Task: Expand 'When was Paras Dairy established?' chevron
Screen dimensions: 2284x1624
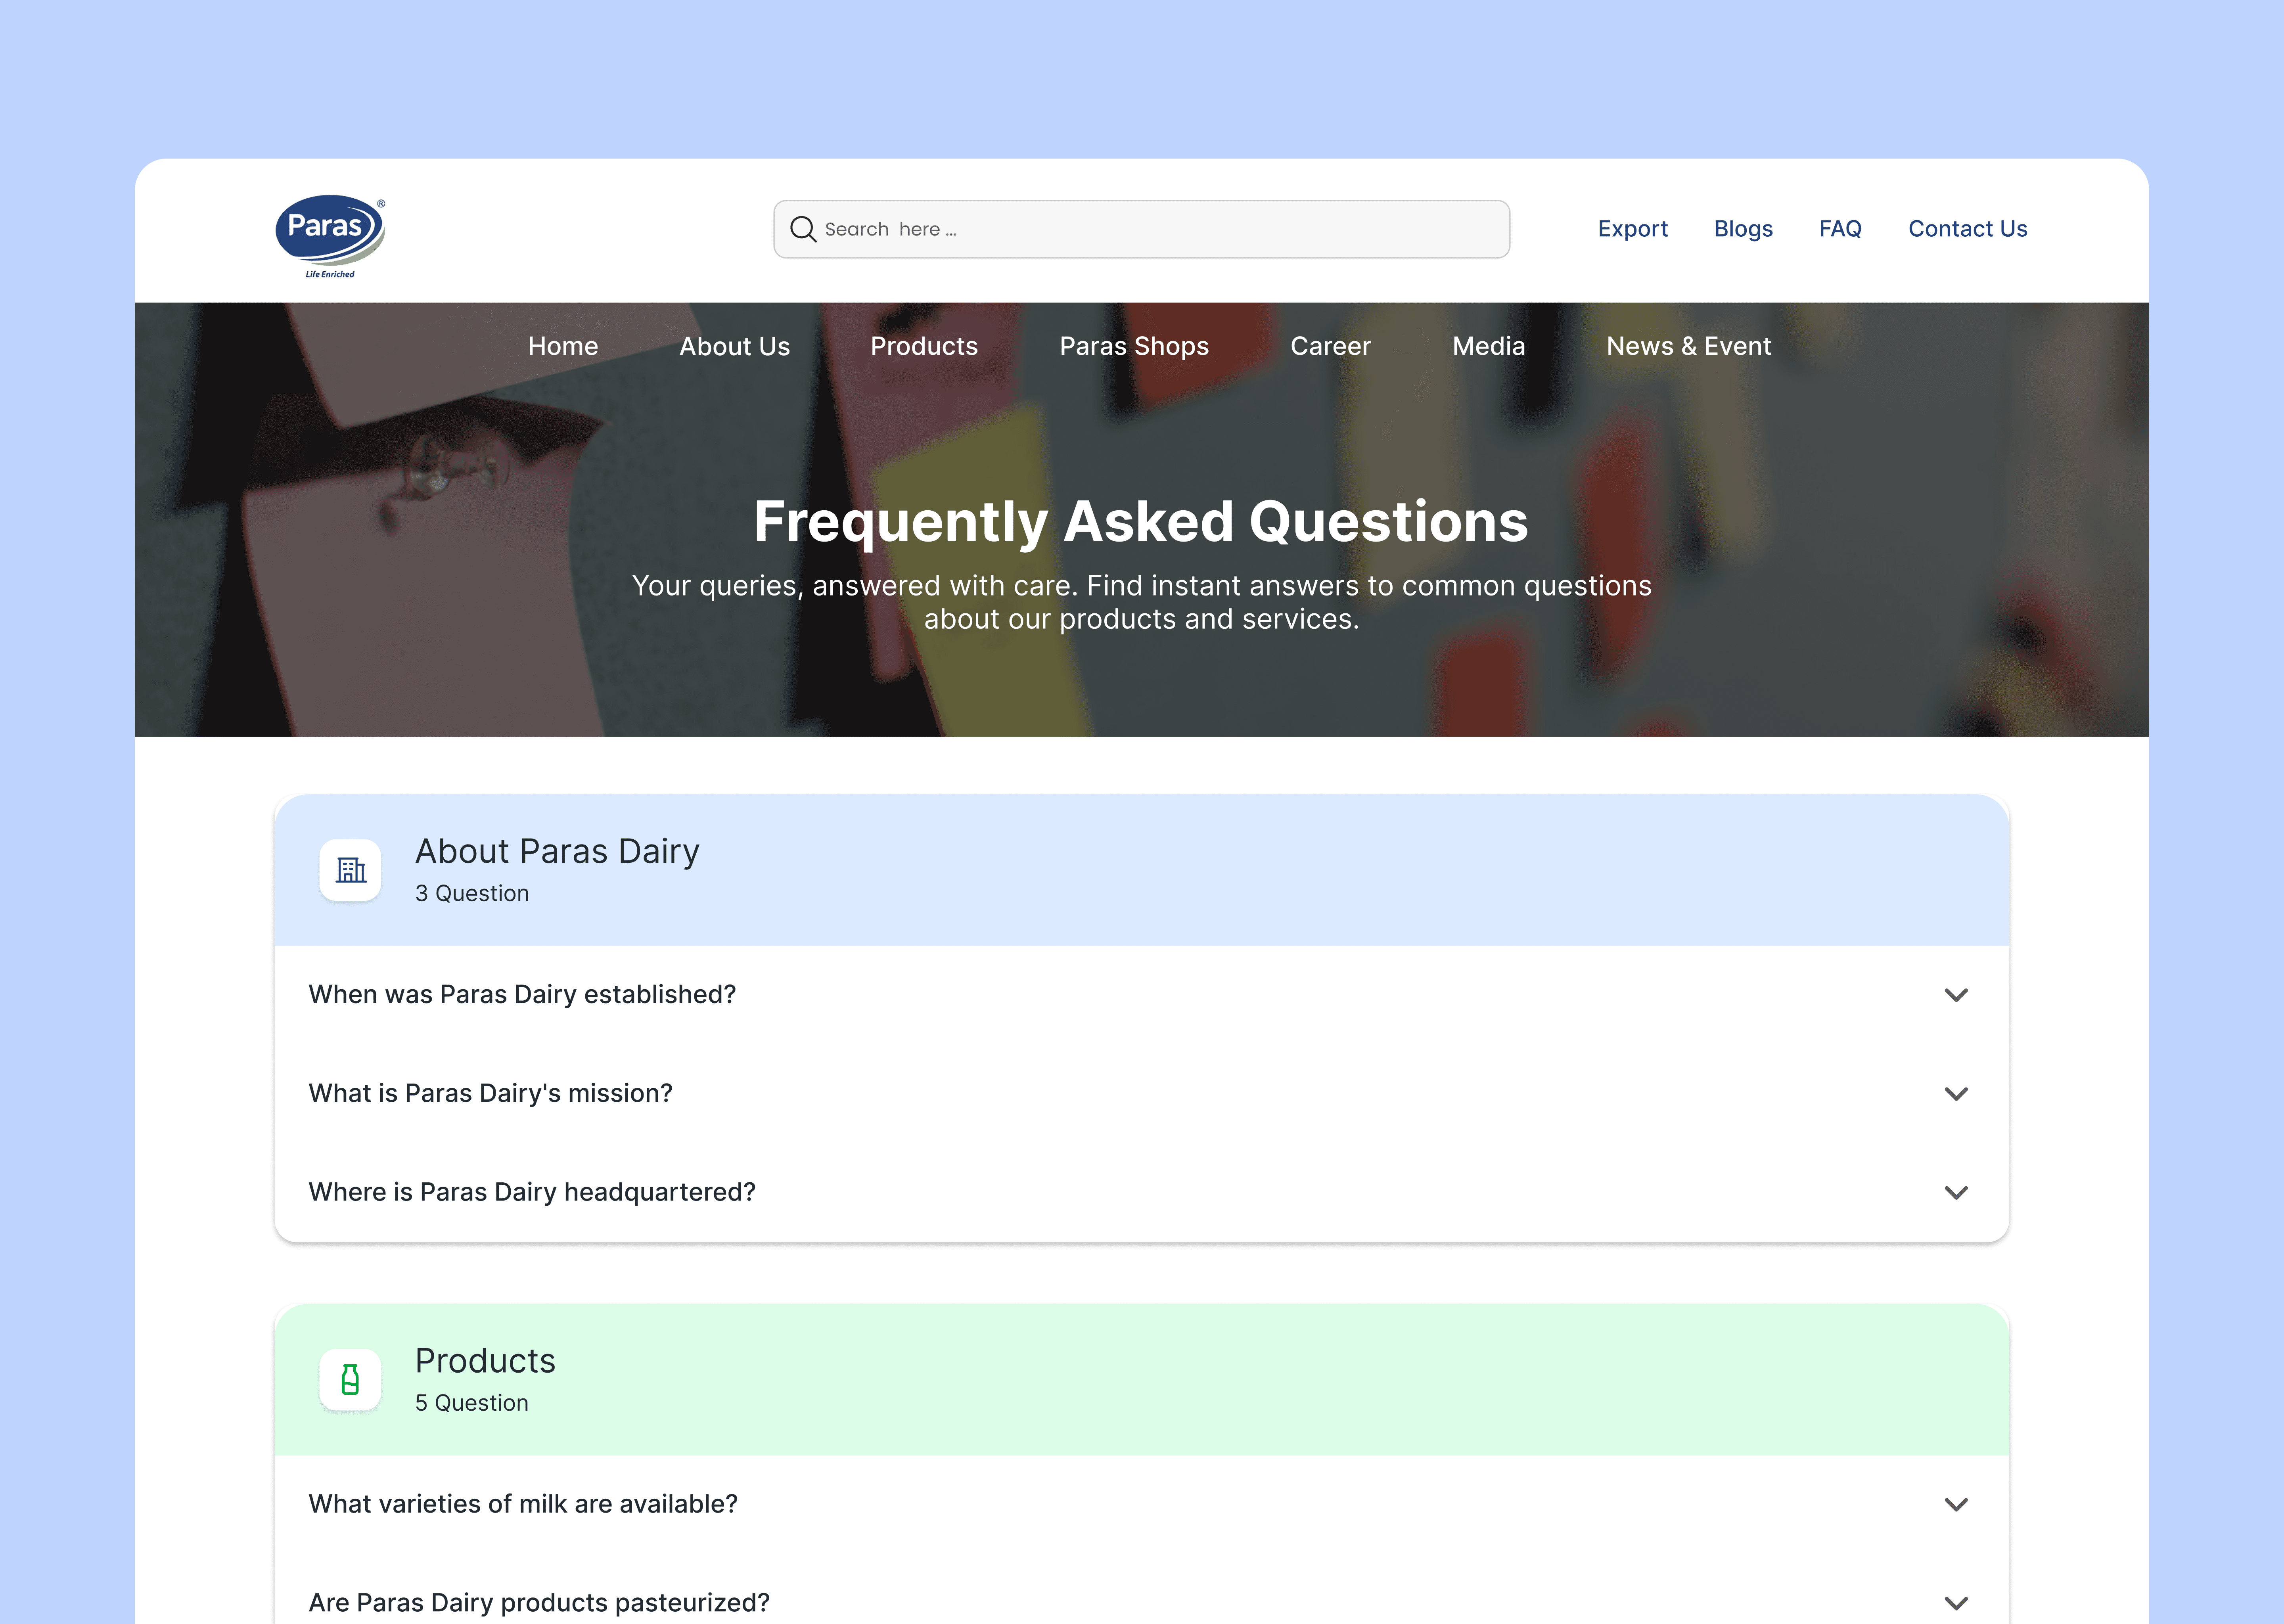Action: point(1956,995)
